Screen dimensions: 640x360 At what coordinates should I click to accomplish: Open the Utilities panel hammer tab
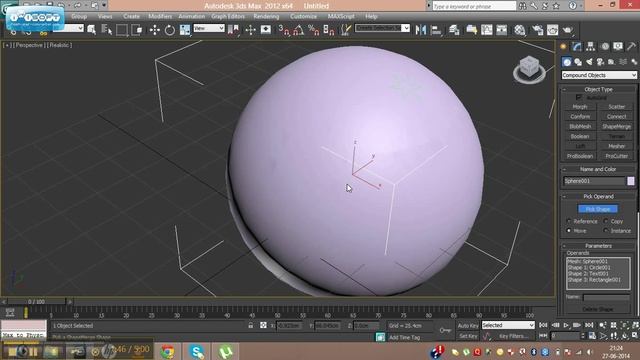click(632, 47)
